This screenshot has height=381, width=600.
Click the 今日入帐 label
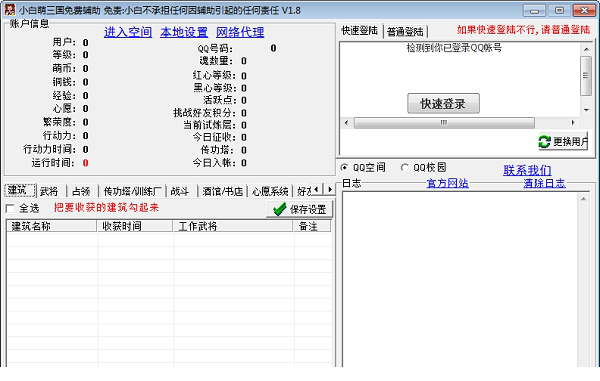click(214, 163)
